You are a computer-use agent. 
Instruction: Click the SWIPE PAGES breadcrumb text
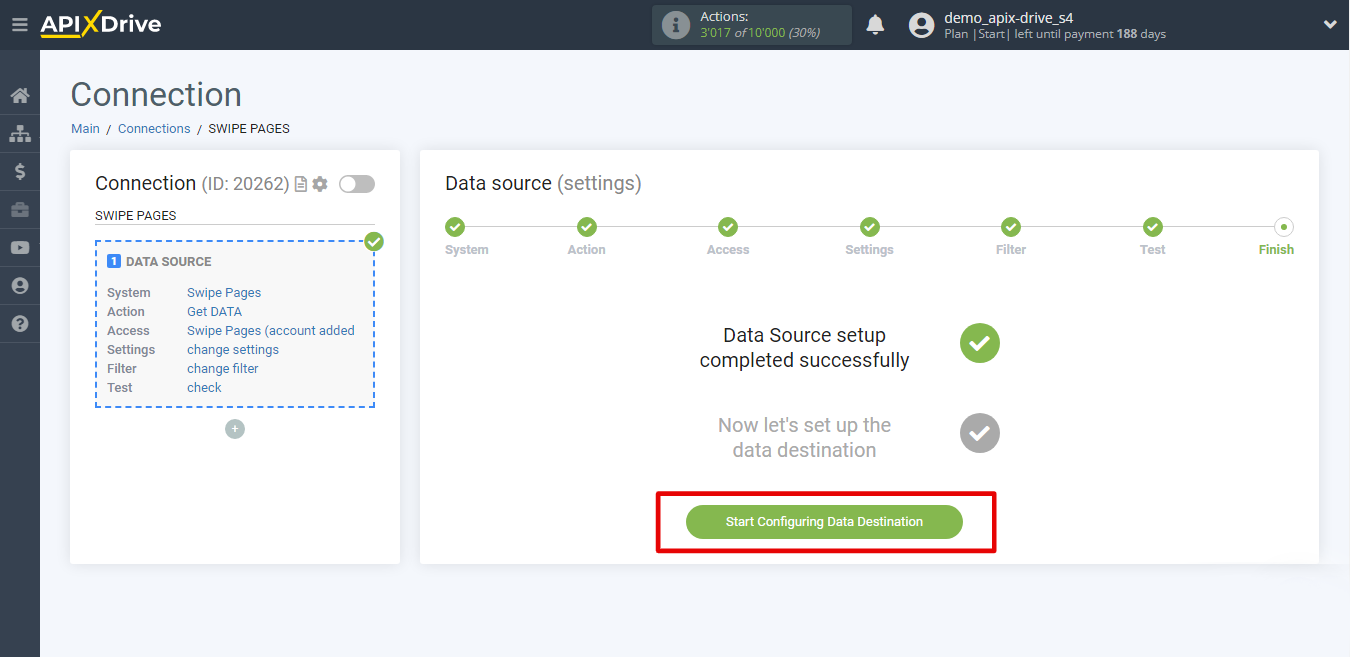tap(249, 129)
